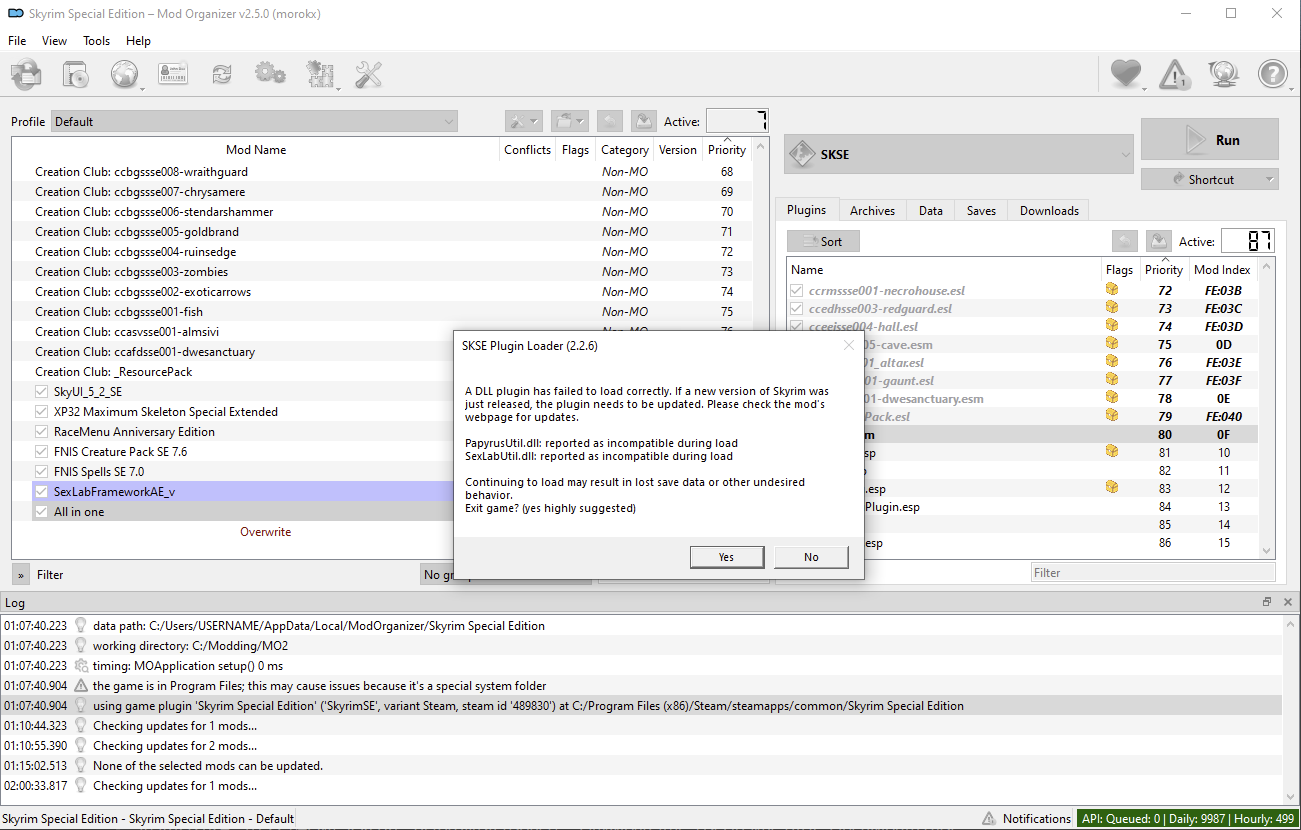Click the Refresh arrows toolbar icon

click(x=222, y=74)
